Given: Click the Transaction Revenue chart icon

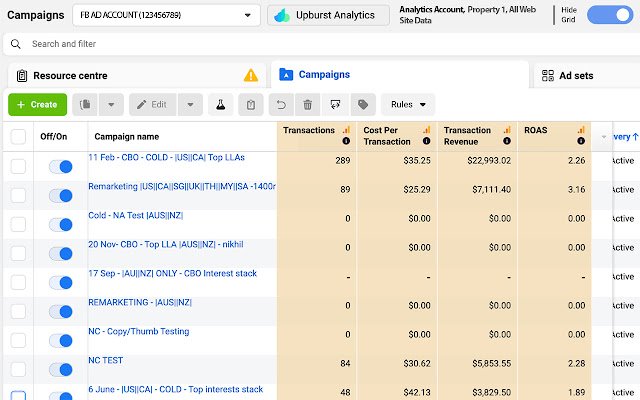Looking at the screenshot, I should [507, 130].
